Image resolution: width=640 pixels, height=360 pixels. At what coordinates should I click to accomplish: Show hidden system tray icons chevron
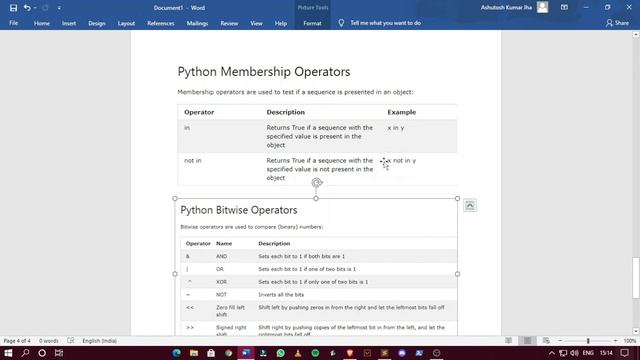[x=551, y=353]
